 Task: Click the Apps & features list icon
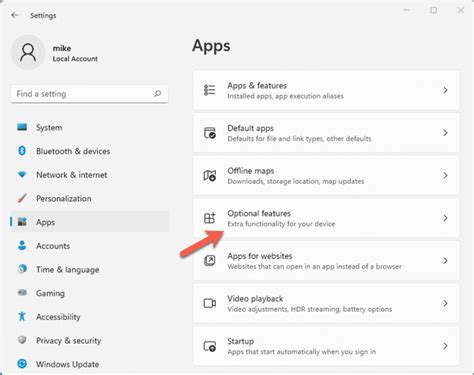click(210, 90)
